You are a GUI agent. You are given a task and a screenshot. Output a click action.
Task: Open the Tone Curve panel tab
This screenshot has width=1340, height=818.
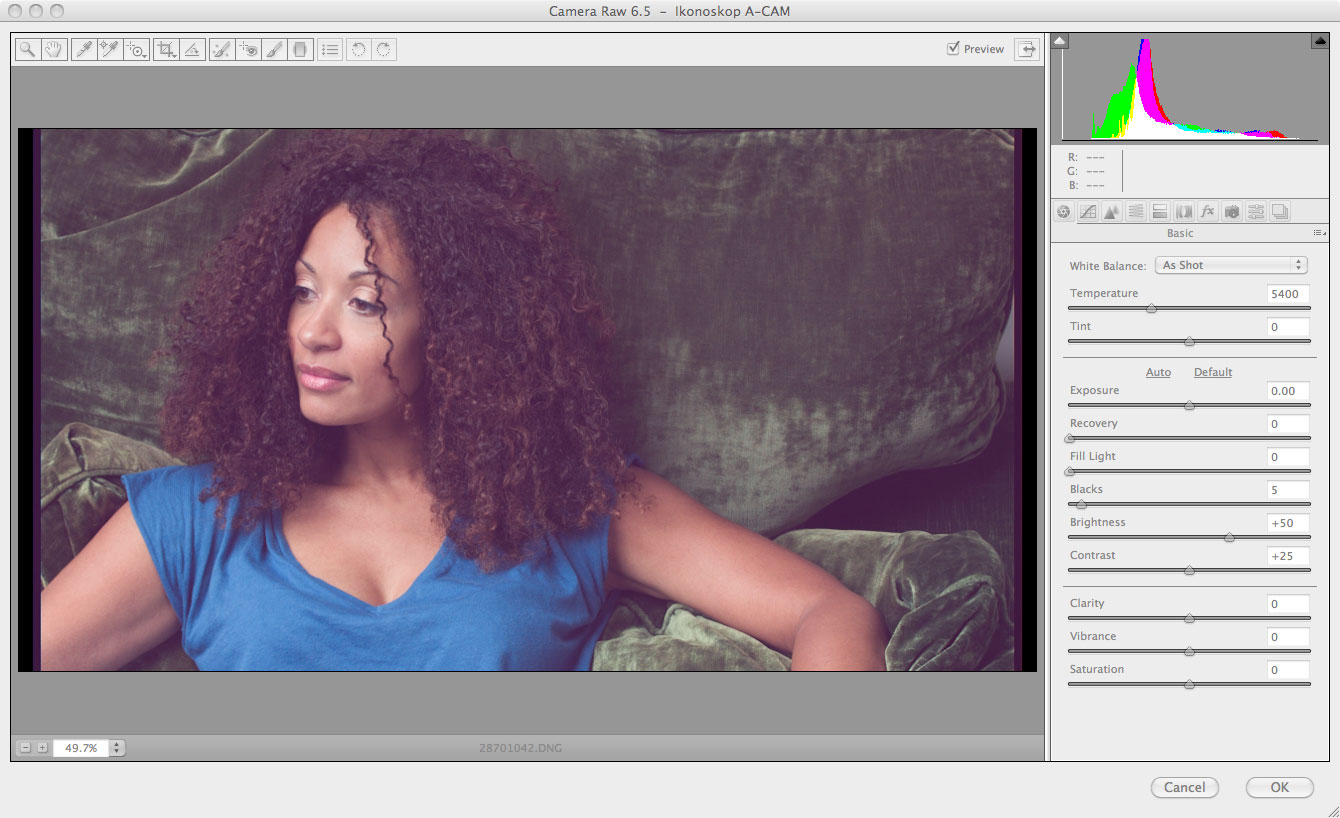click(1087, 211)
